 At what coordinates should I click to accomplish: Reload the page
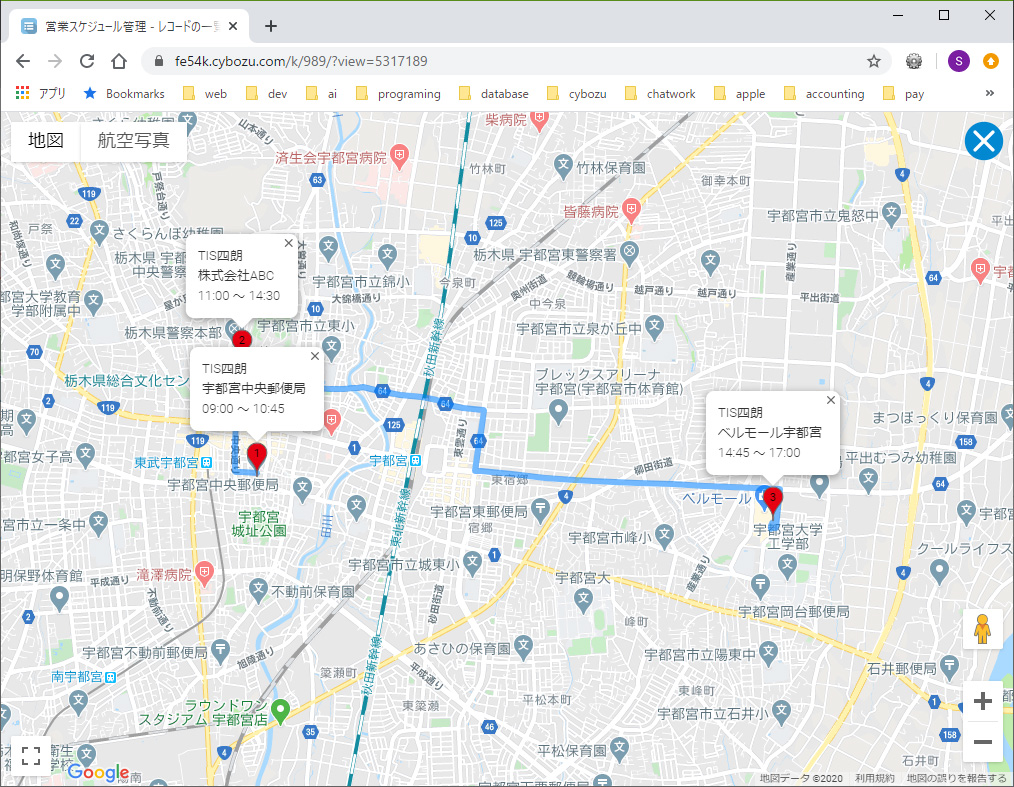point(87,61)
